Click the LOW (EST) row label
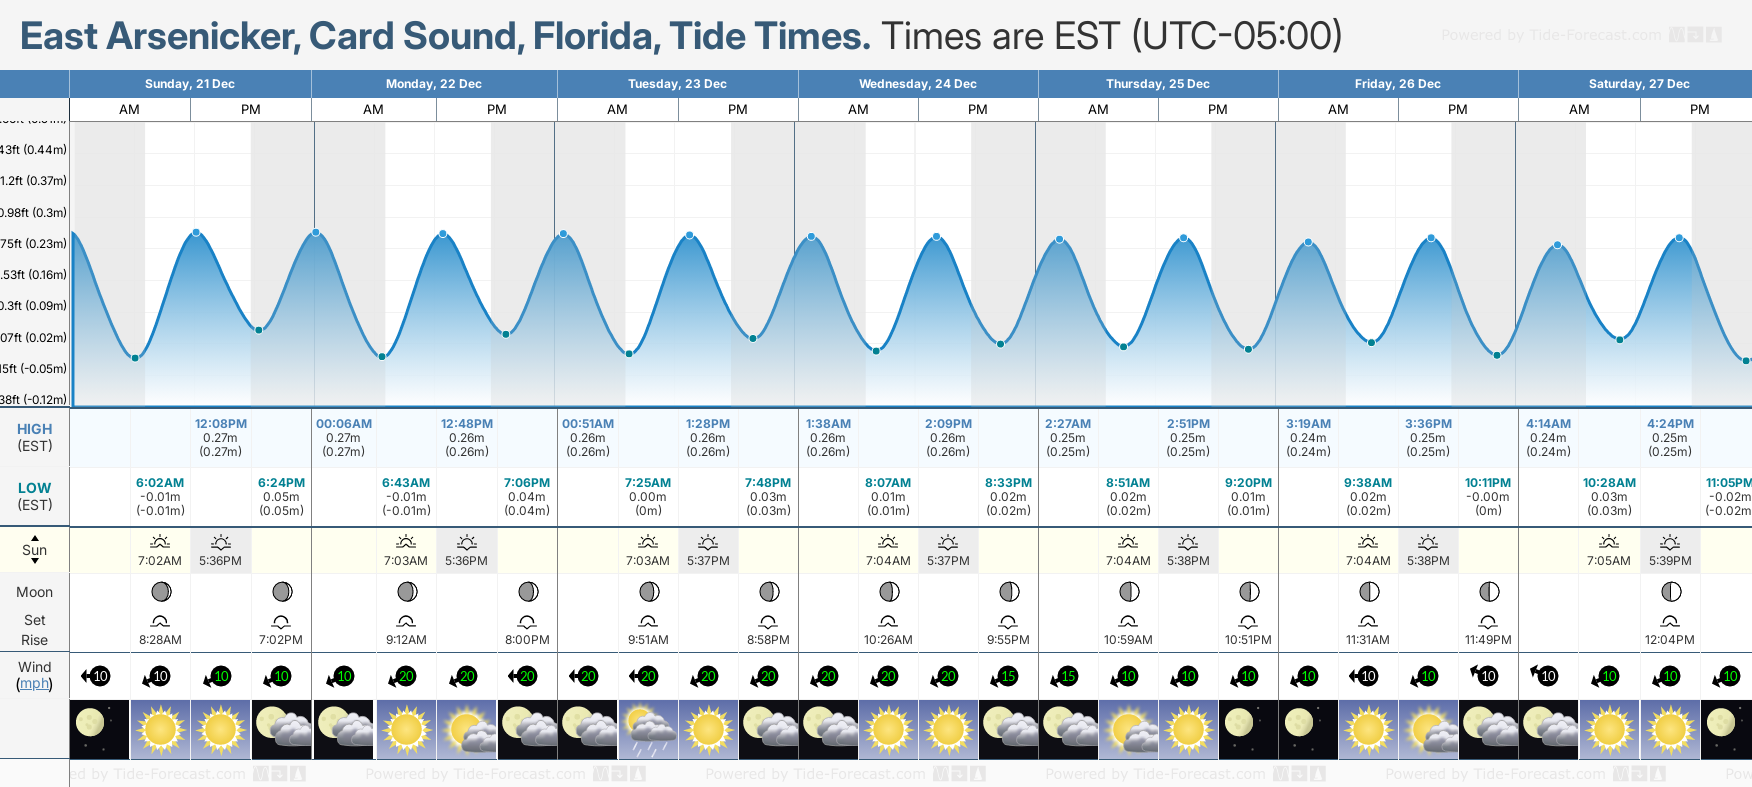Viewport: 1752px width, 787px height. [34, 496]
